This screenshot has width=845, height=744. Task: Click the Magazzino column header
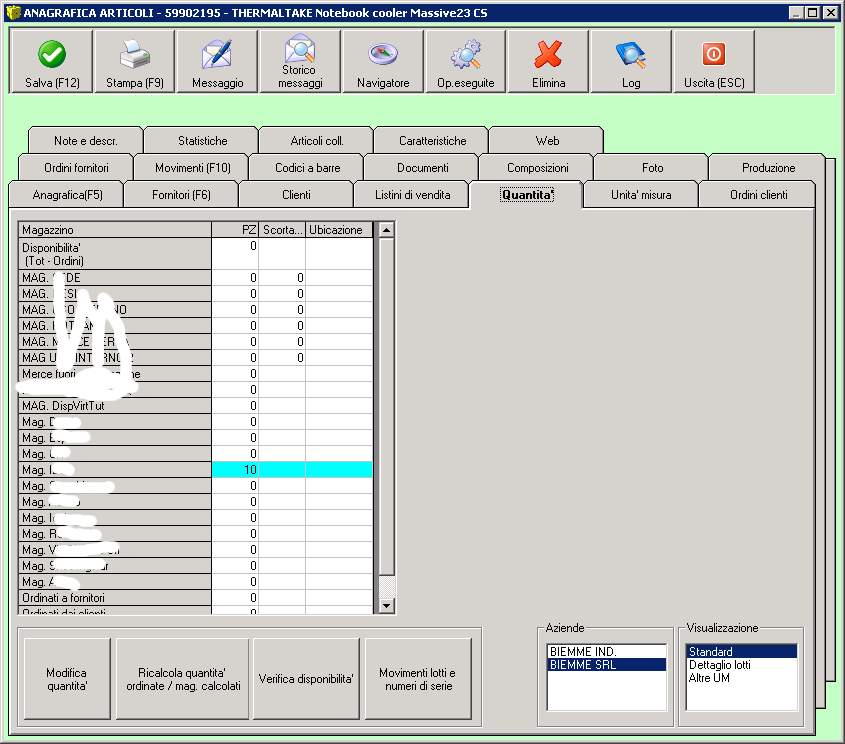point(115,230)
